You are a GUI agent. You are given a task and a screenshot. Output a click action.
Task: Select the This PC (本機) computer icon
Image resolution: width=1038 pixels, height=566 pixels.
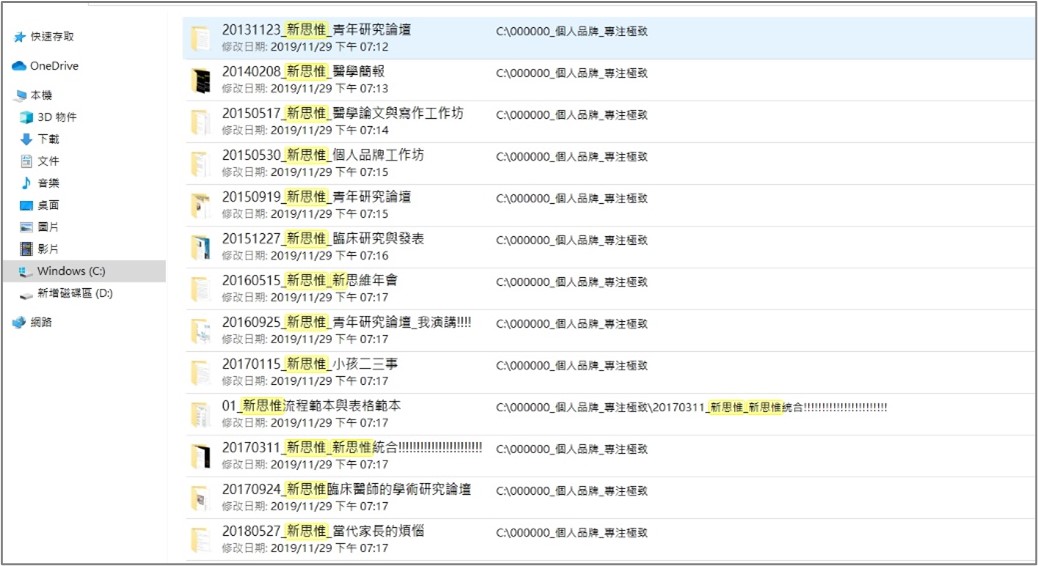coord(21,96)
